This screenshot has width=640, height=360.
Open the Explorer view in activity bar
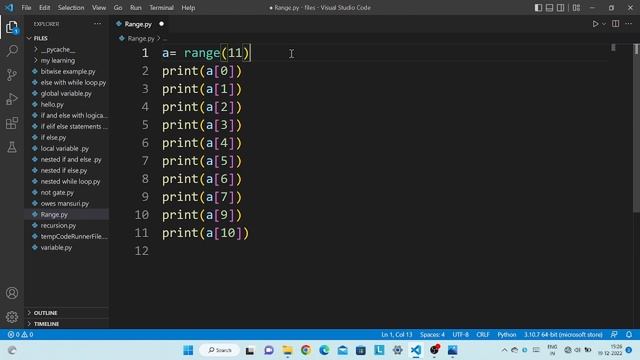click(x=12, y=27)
